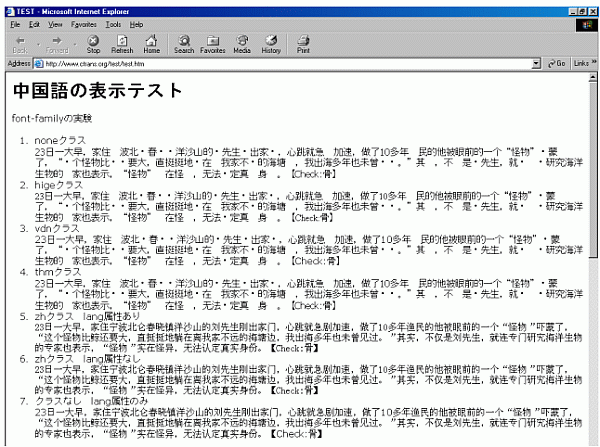The image size is (600, 447).
Task: Stop loading the page
Action: tap(93, 44)
